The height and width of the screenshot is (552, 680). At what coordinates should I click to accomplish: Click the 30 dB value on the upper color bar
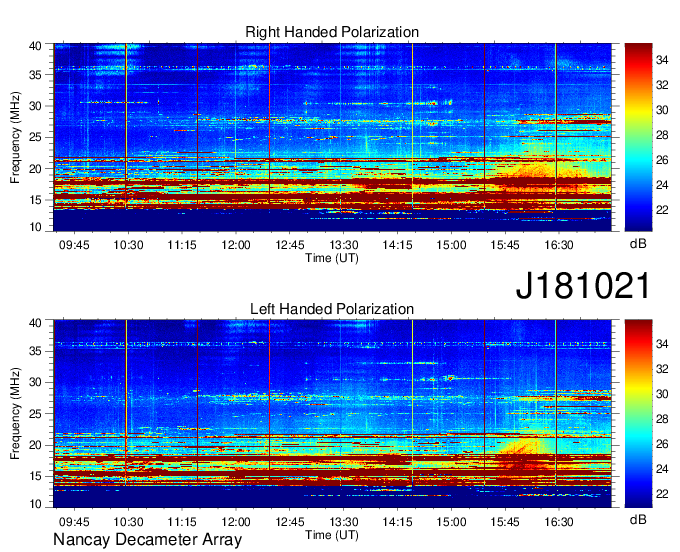[662, 110]
